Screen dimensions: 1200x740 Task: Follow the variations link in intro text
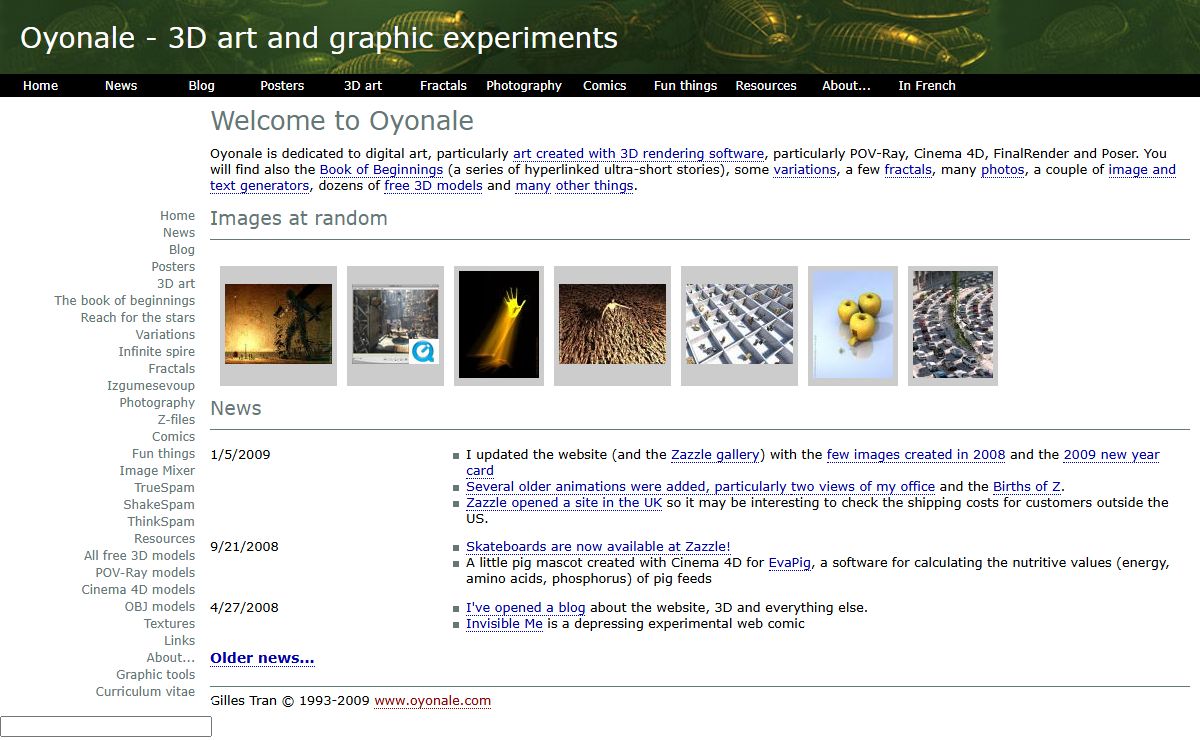point(805,170)
